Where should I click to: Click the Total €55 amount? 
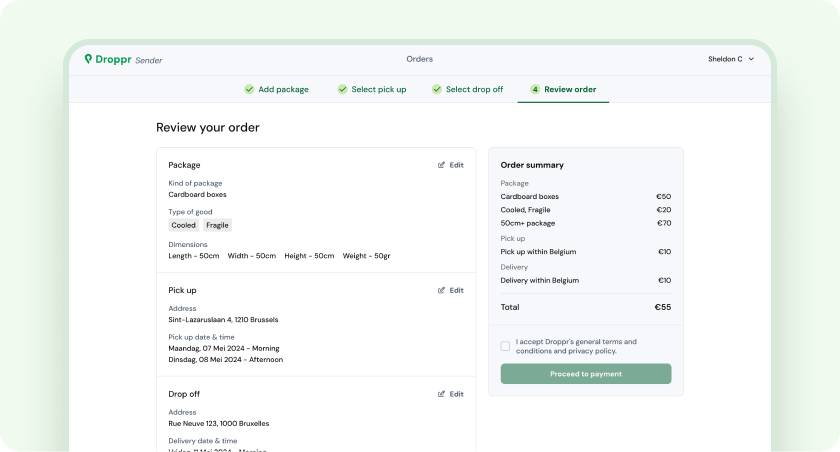click(x=663, y=307)
